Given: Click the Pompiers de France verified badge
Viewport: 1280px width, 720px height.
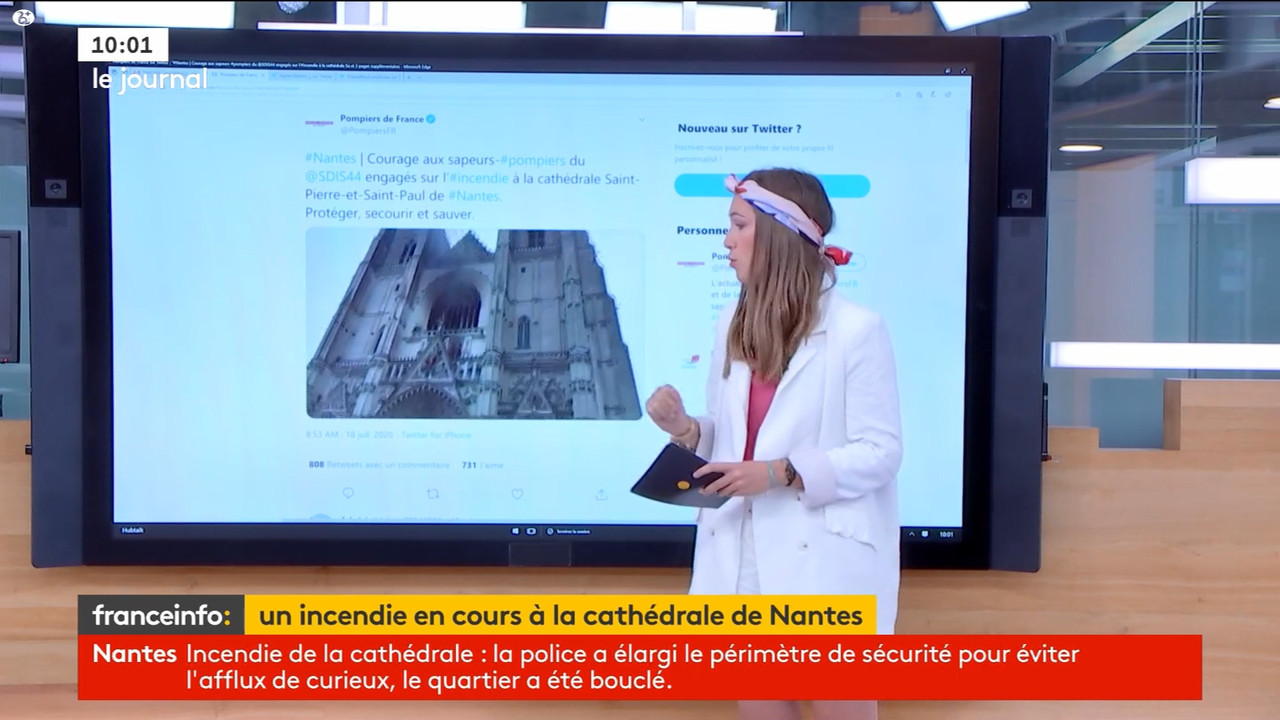Looking at the screenshot, I should tap(431, 118).
